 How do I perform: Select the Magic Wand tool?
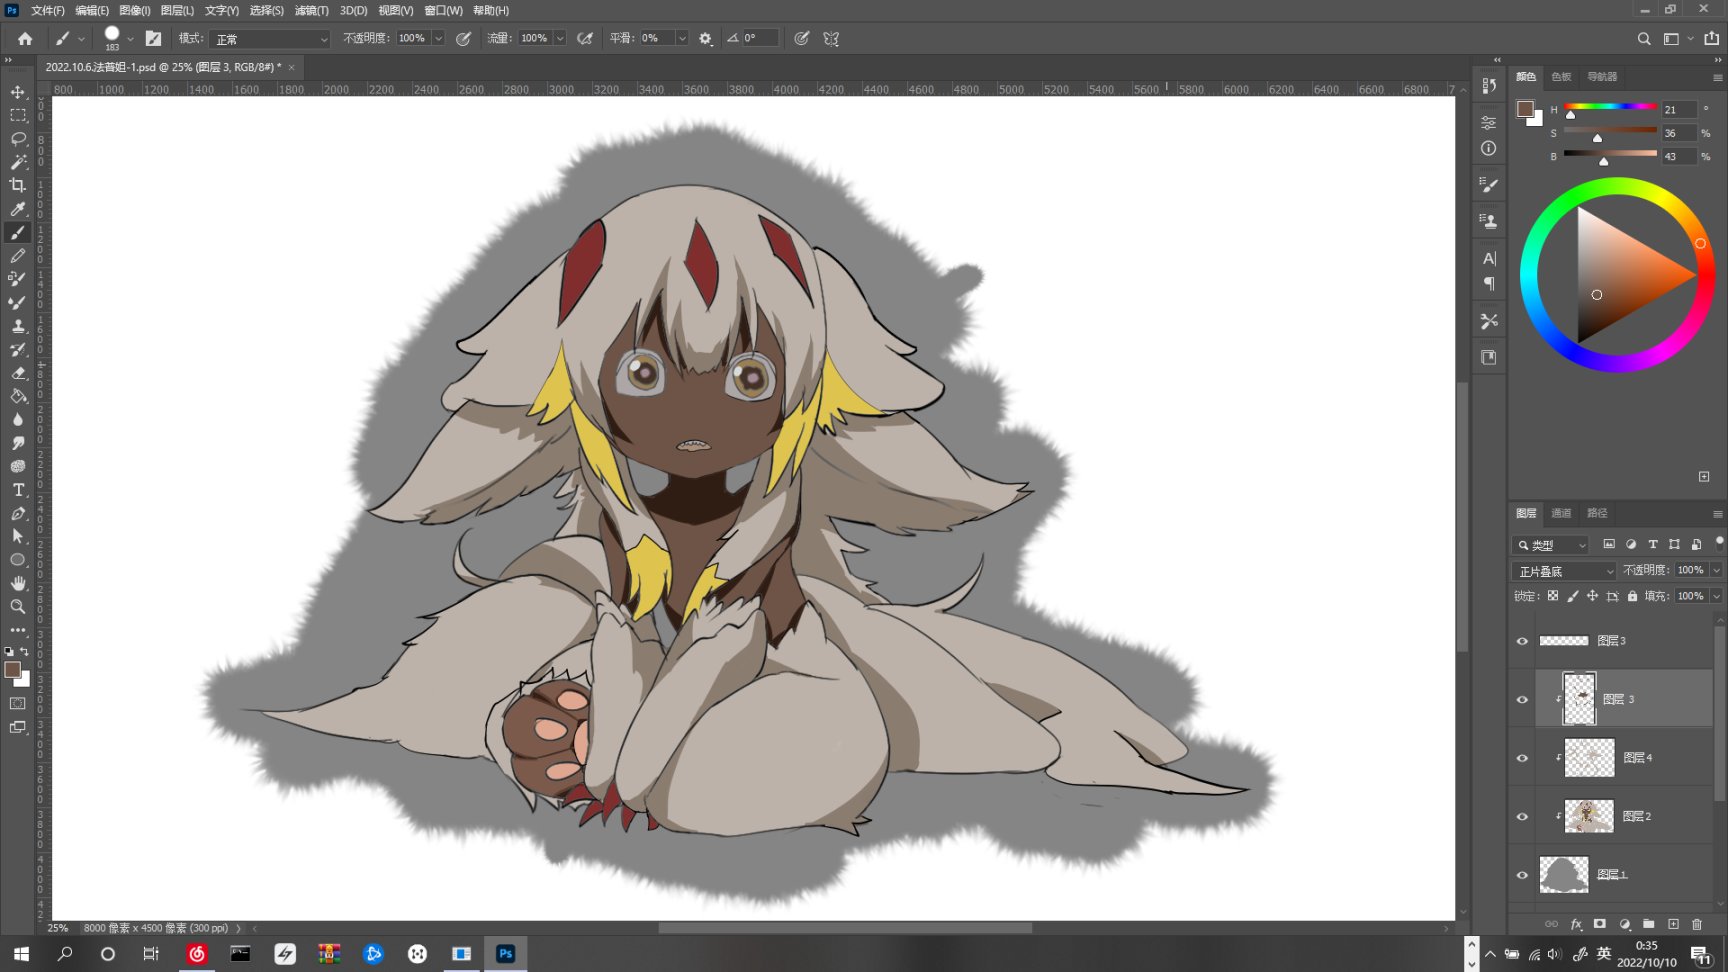(18, 162)
